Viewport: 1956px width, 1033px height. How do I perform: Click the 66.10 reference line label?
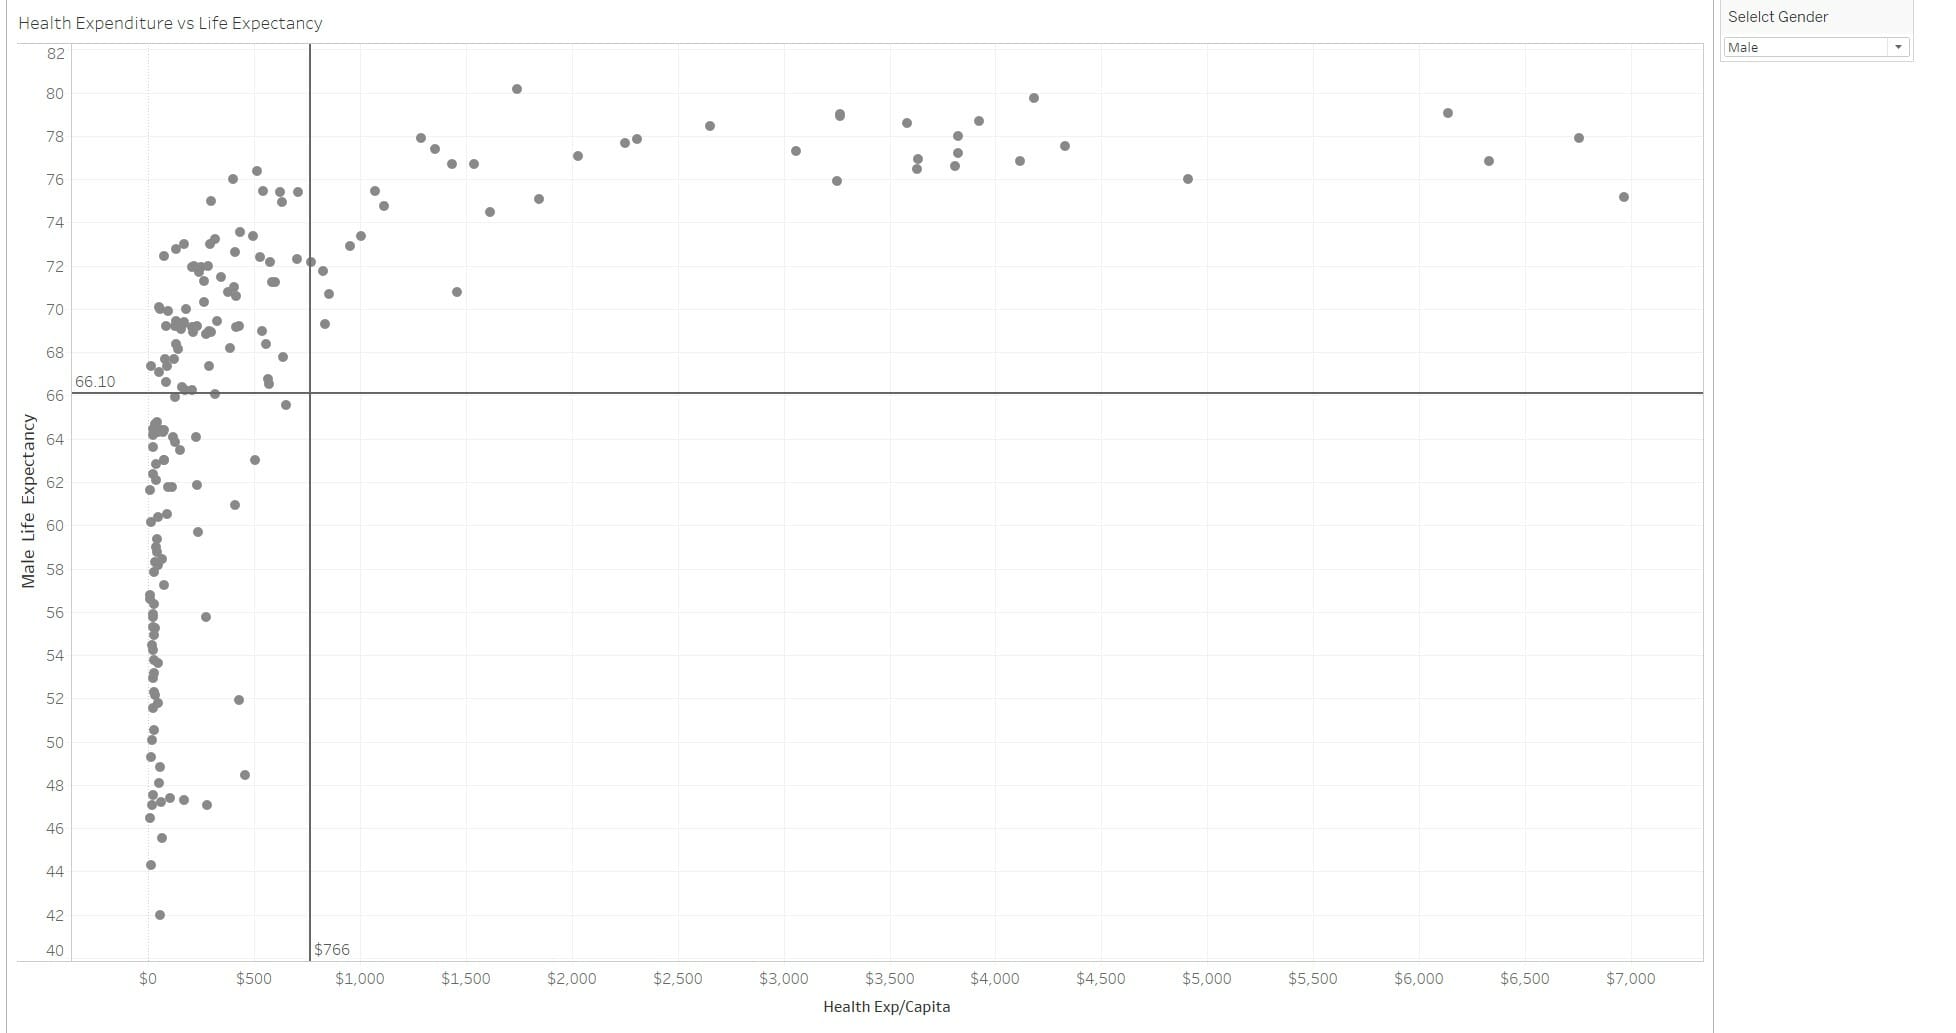[95, 382]
